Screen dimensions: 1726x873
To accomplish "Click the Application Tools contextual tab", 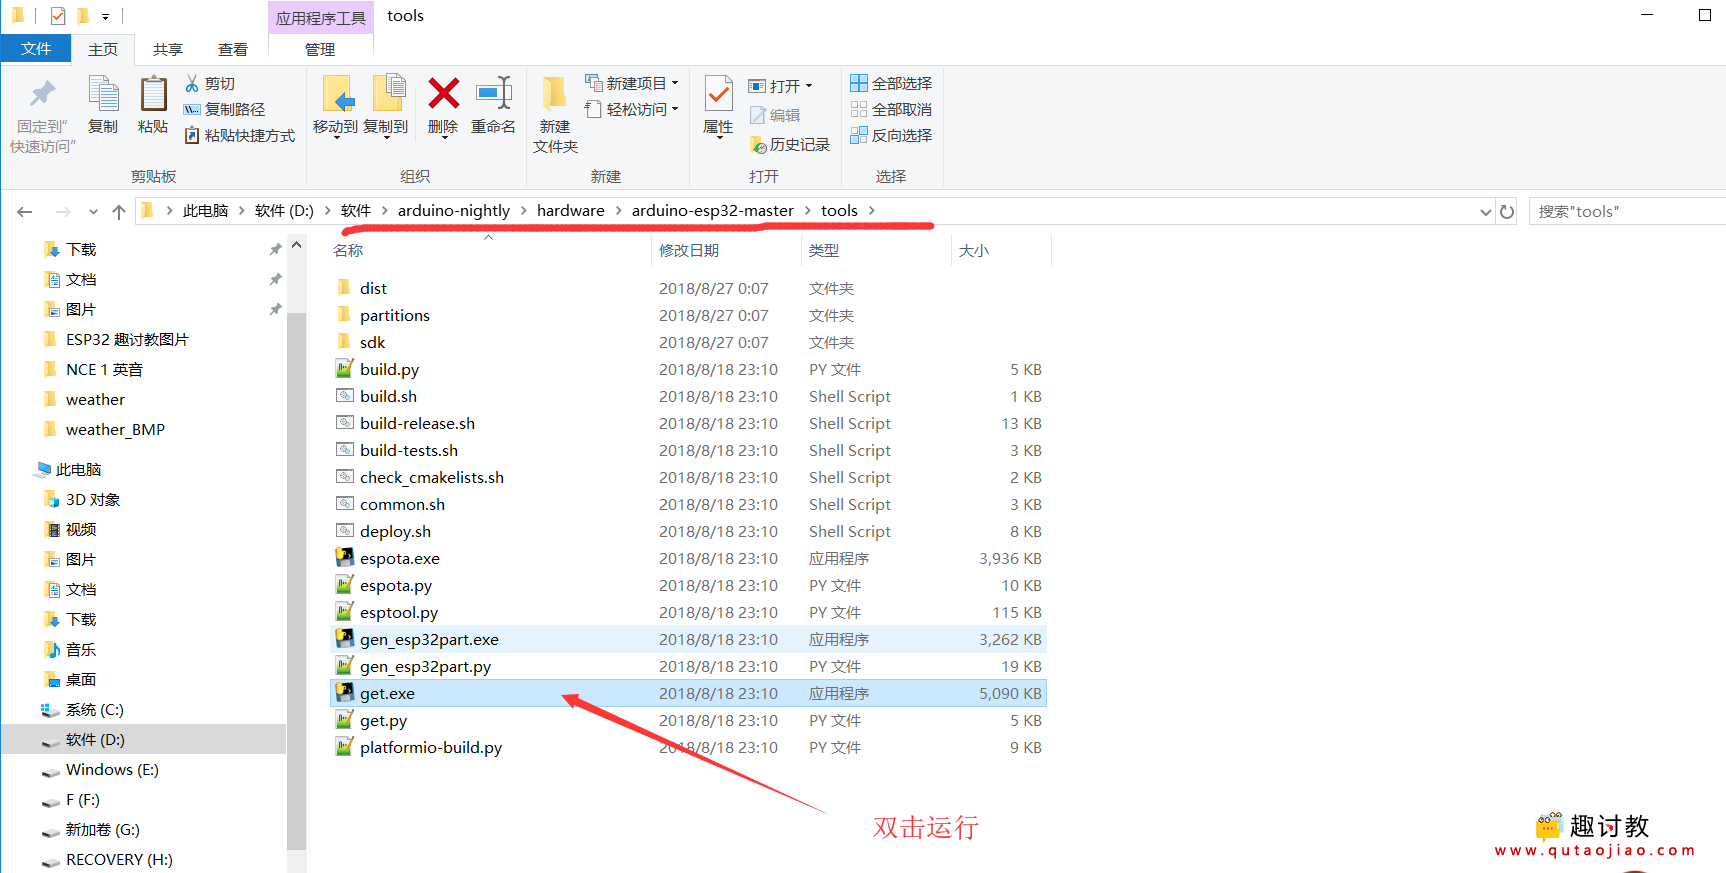I will point(320,18).
